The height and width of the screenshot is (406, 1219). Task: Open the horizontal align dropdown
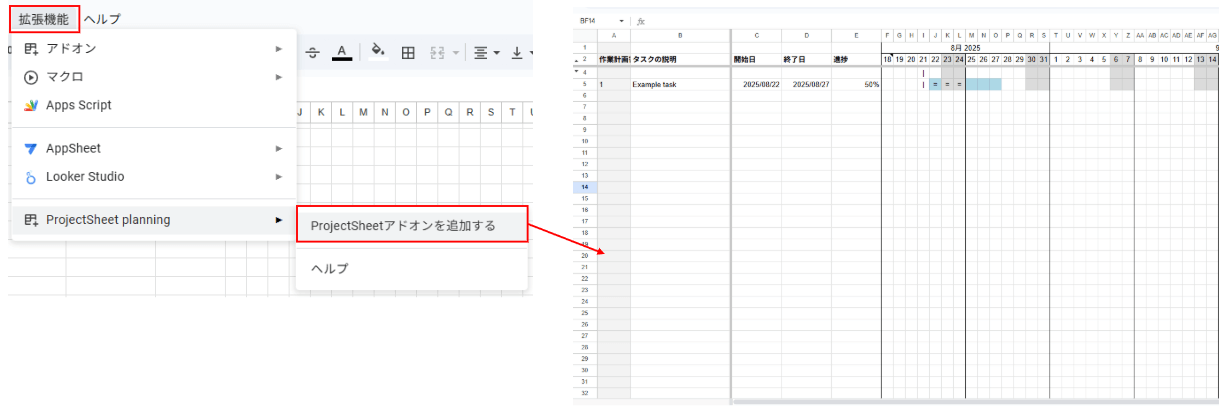pyautogui.click(x=487, y=53)
